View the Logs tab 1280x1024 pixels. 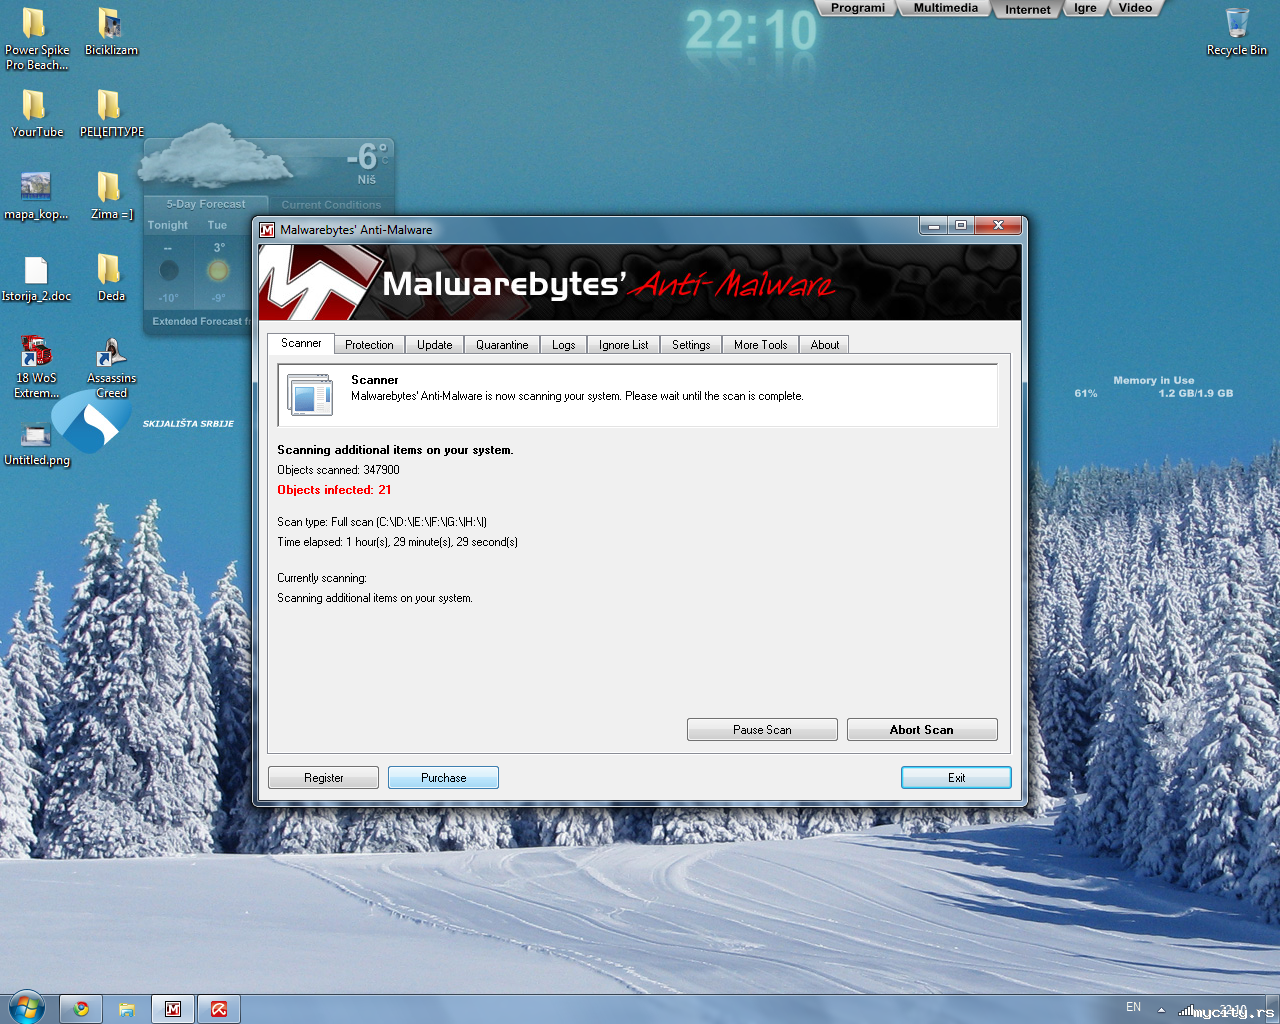[564, 345]
